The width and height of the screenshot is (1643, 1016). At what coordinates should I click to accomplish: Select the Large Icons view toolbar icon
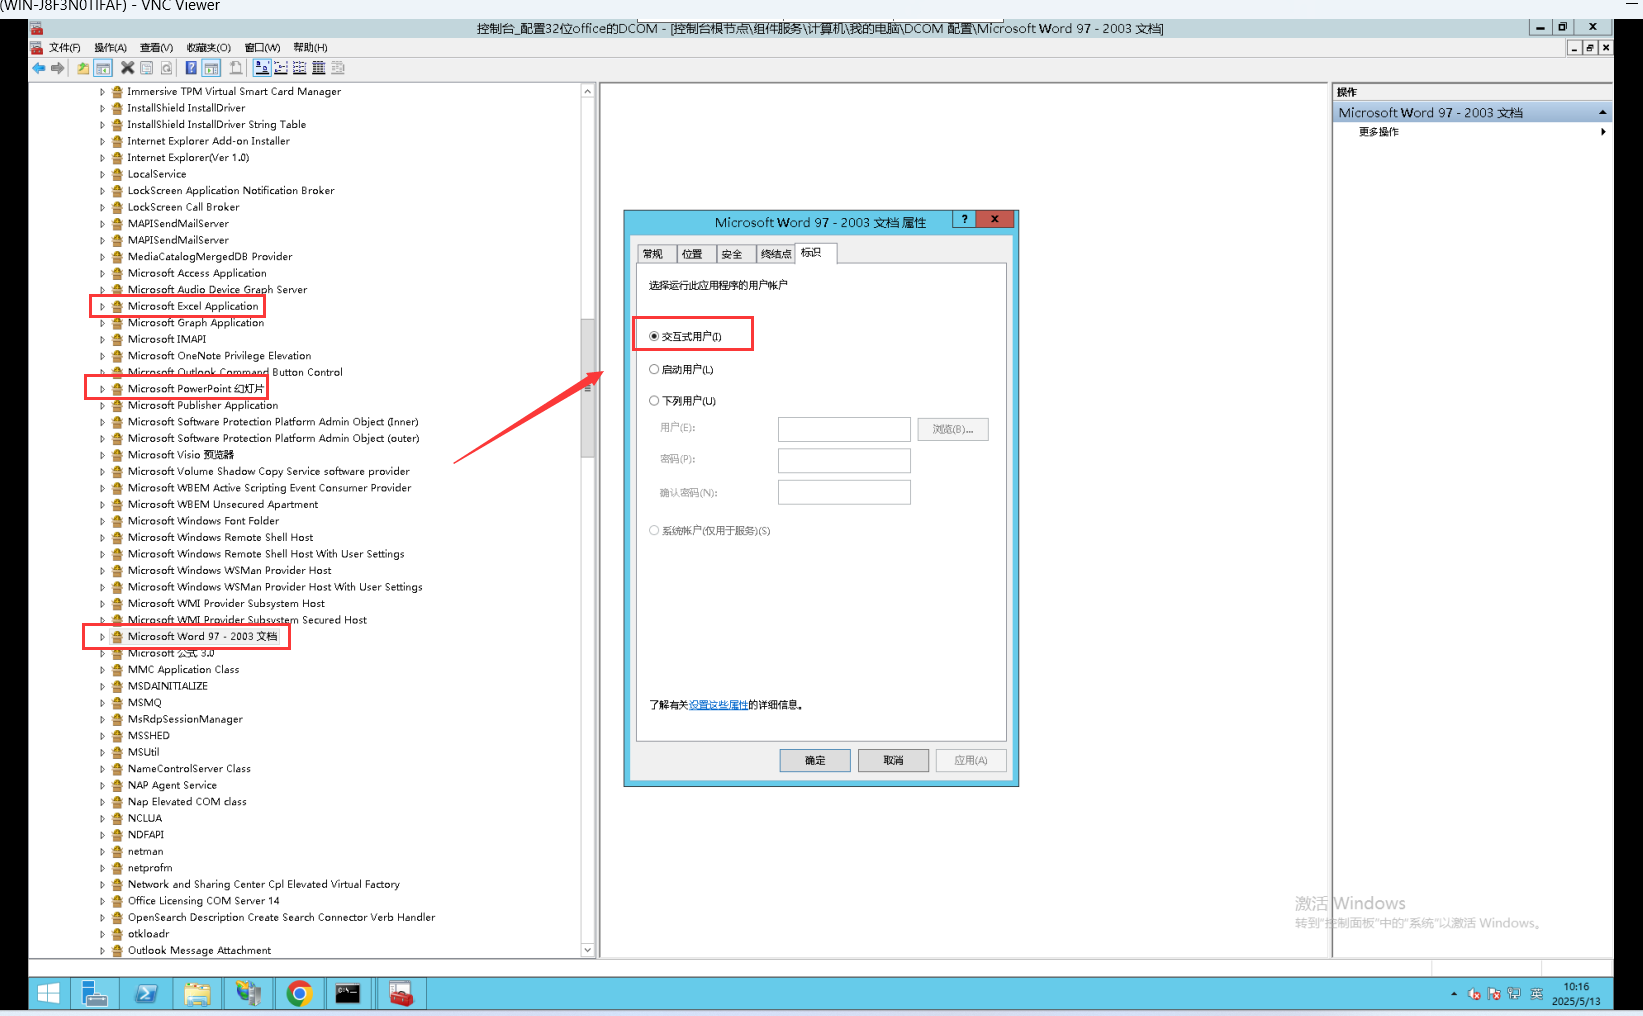click(262, 68)
